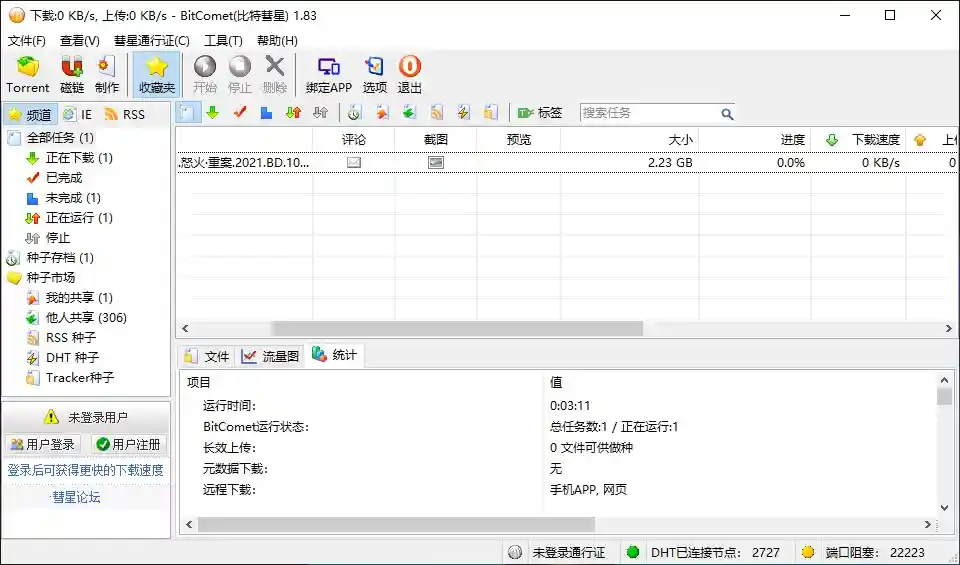Switch to the 统计 detail tab
Screen dimensions: 960x565
(334, 355)
